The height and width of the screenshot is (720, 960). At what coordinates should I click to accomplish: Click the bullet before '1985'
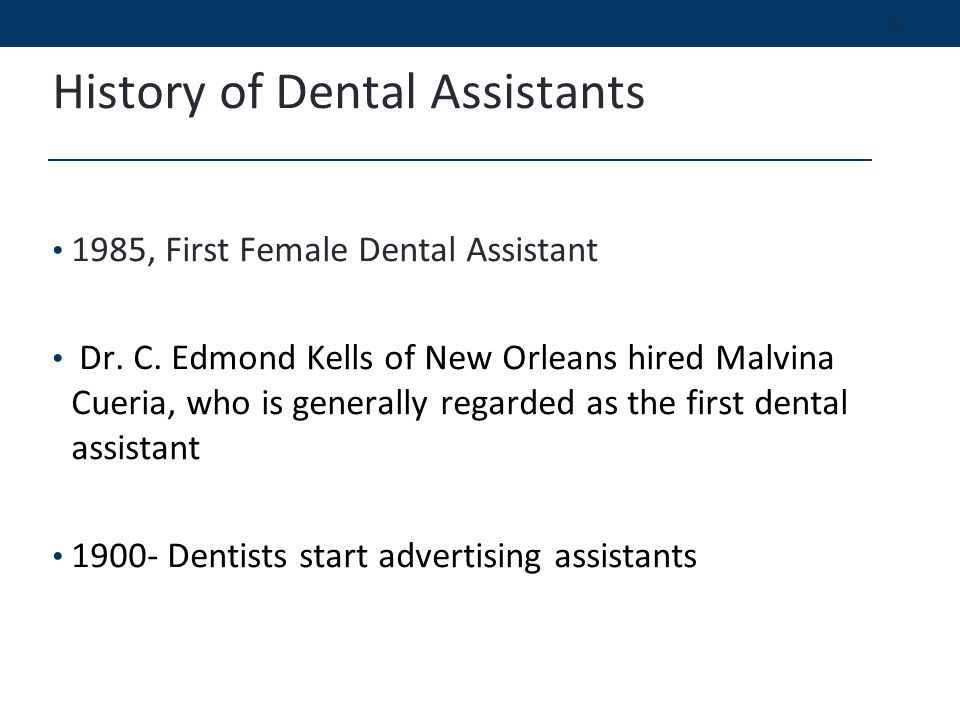pos(58,250)
